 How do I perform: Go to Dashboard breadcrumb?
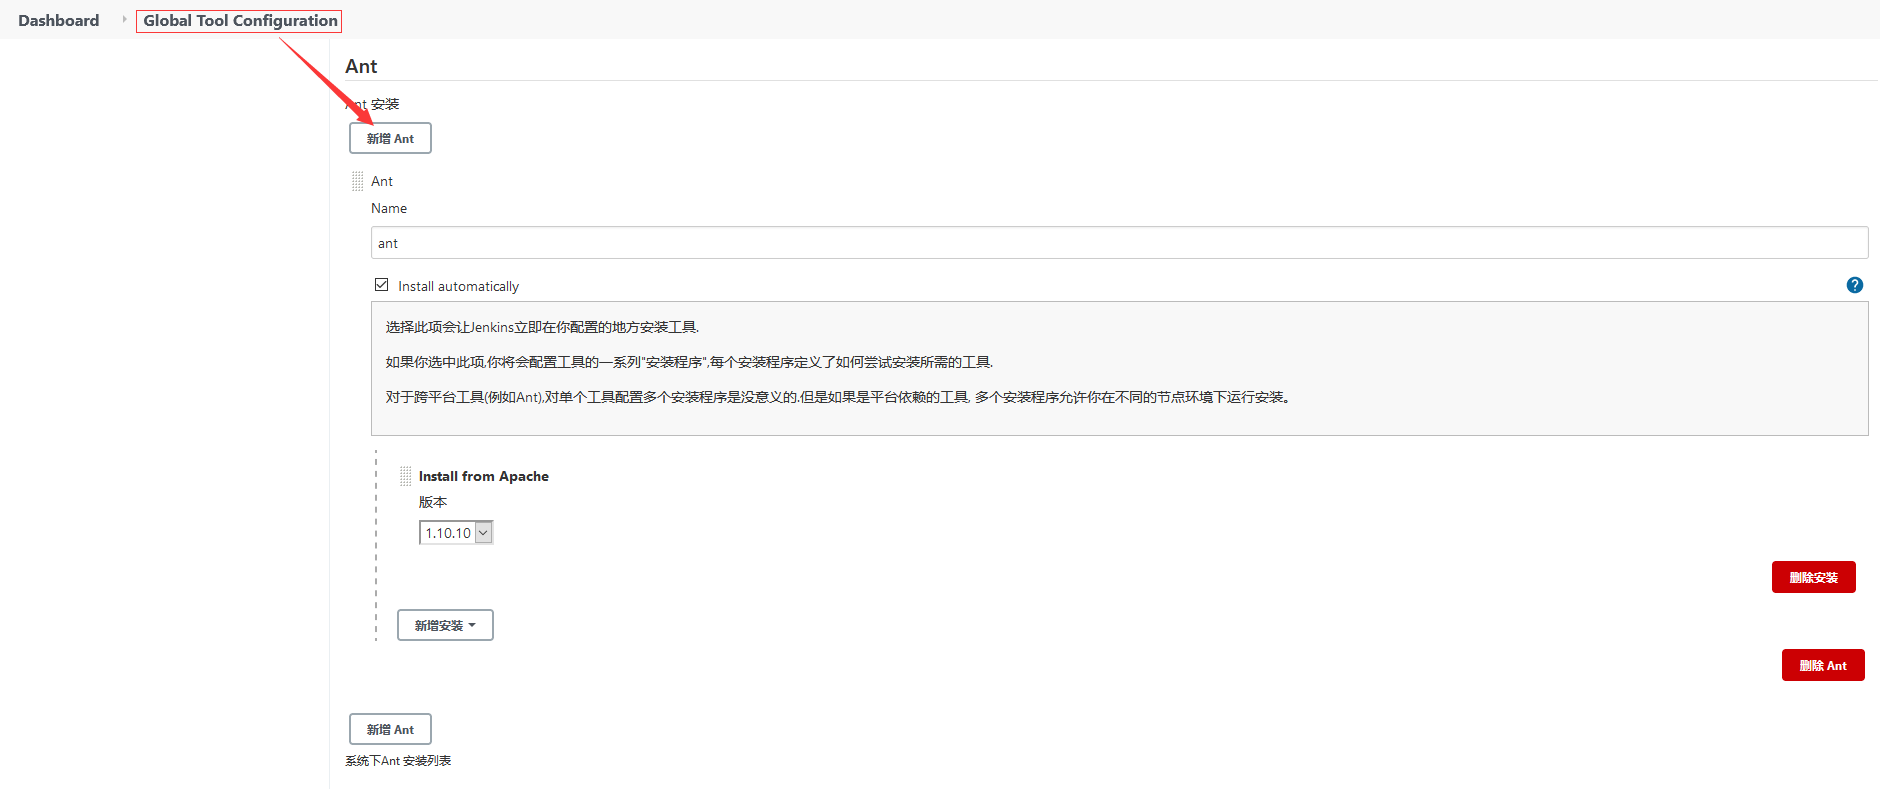[59, 20]
